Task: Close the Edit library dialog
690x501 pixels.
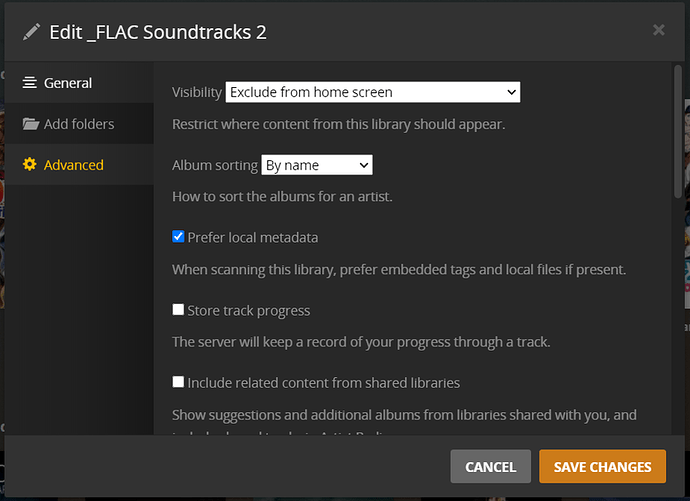Action: tap(658, 30)
